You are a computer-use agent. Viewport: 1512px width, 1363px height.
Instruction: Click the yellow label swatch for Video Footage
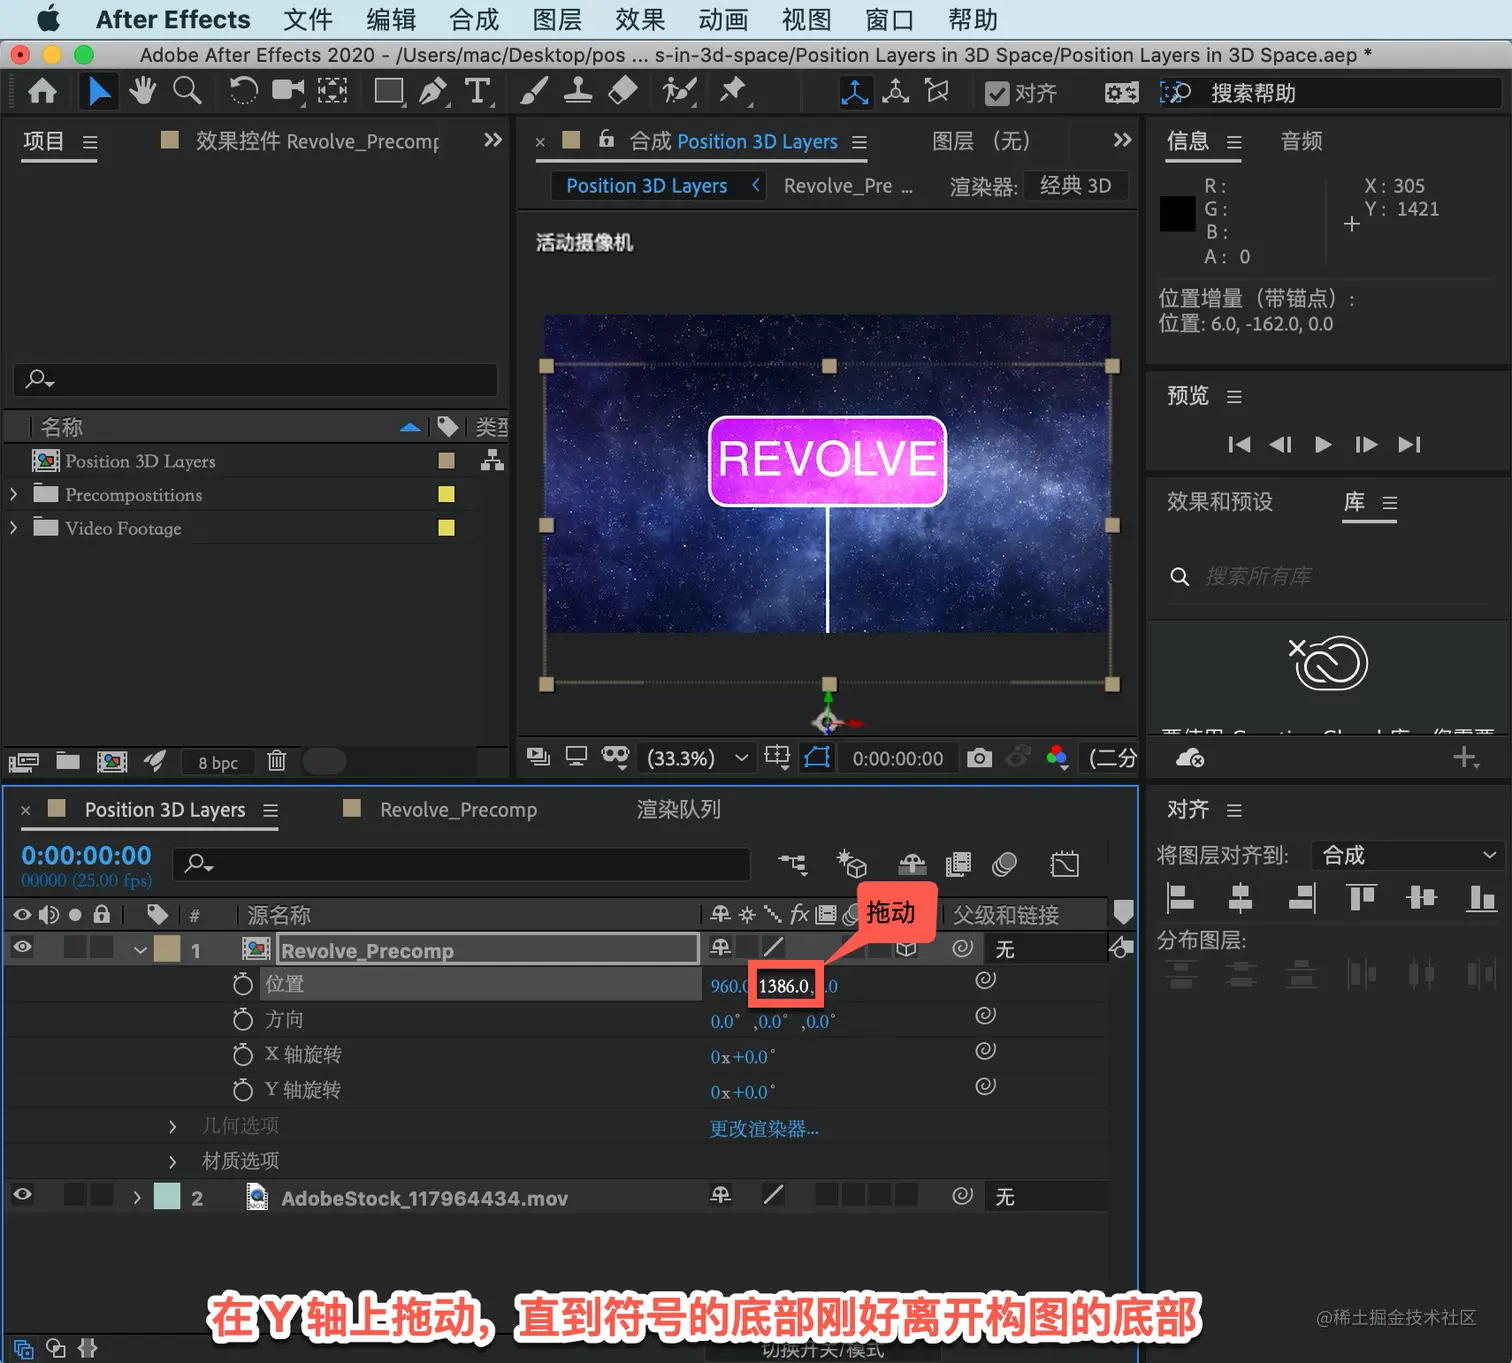point(446,527)
